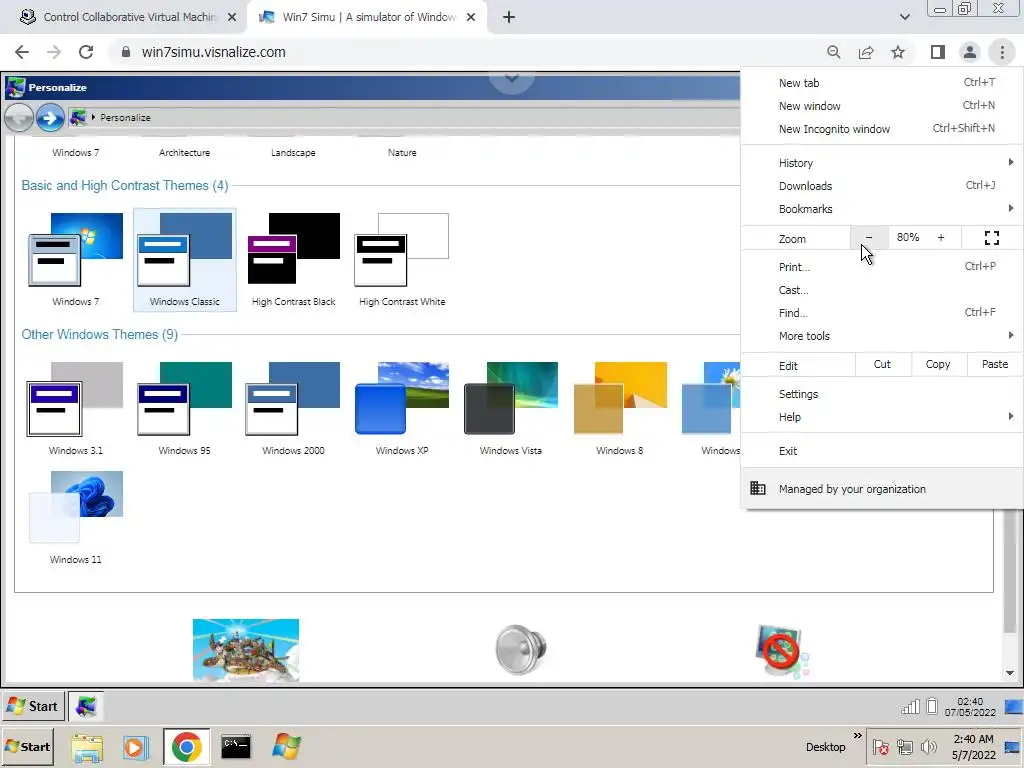Apply the Windows 8 theme

[x=620, y=398]
